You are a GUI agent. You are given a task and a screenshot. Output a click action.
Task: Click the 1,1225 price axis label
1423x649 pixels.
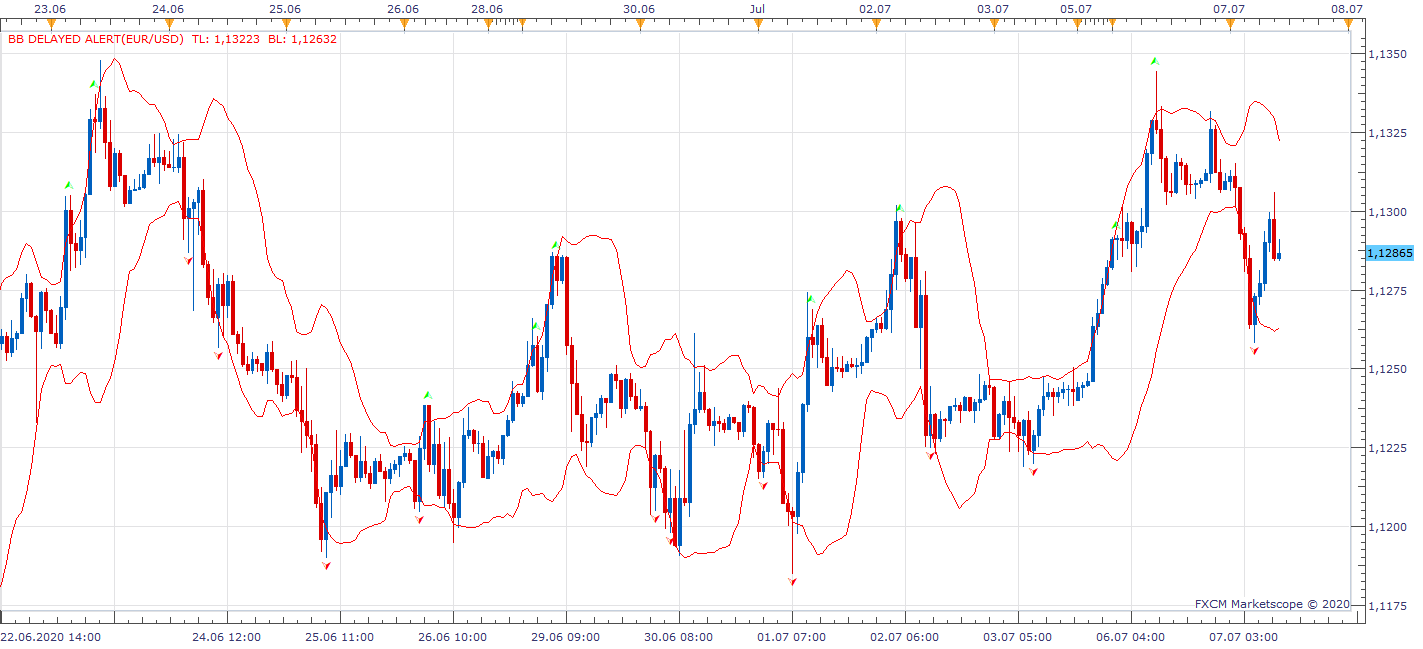pyautogui.click(x=1389, y=448)
